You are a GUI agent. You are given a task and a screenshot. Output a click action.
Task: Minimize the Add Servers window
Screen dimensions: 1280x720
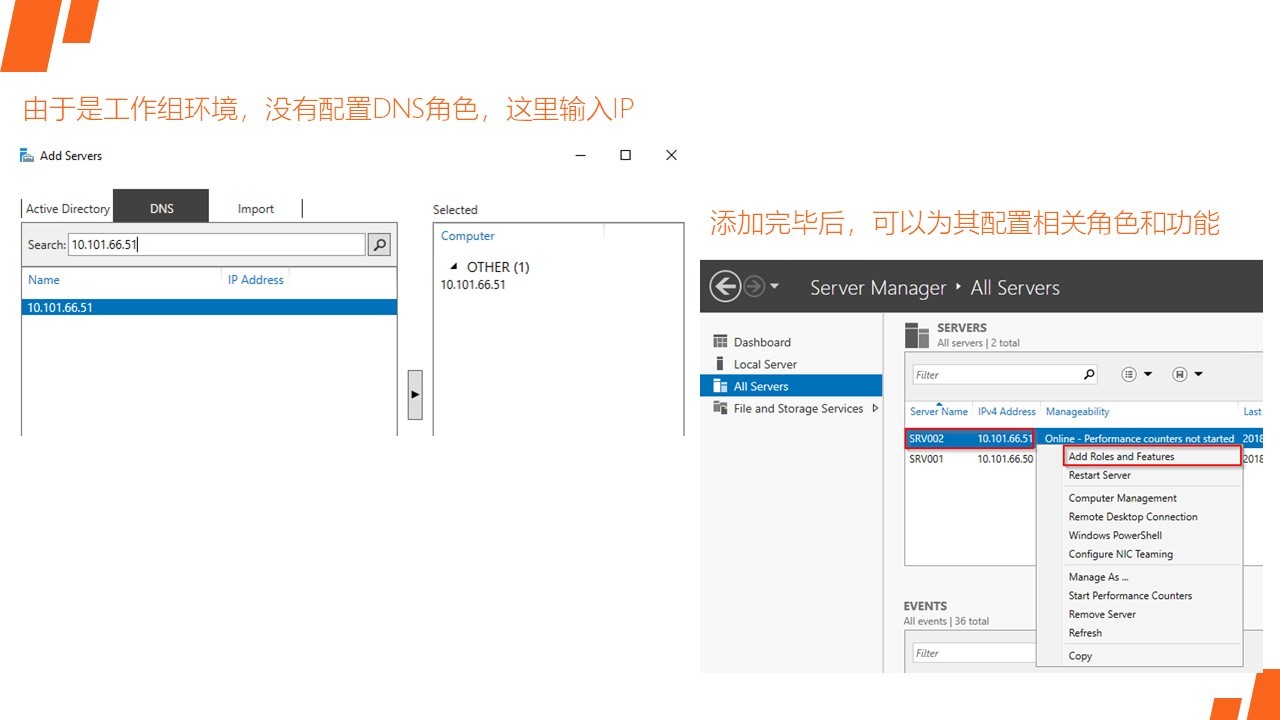point(580,155)
